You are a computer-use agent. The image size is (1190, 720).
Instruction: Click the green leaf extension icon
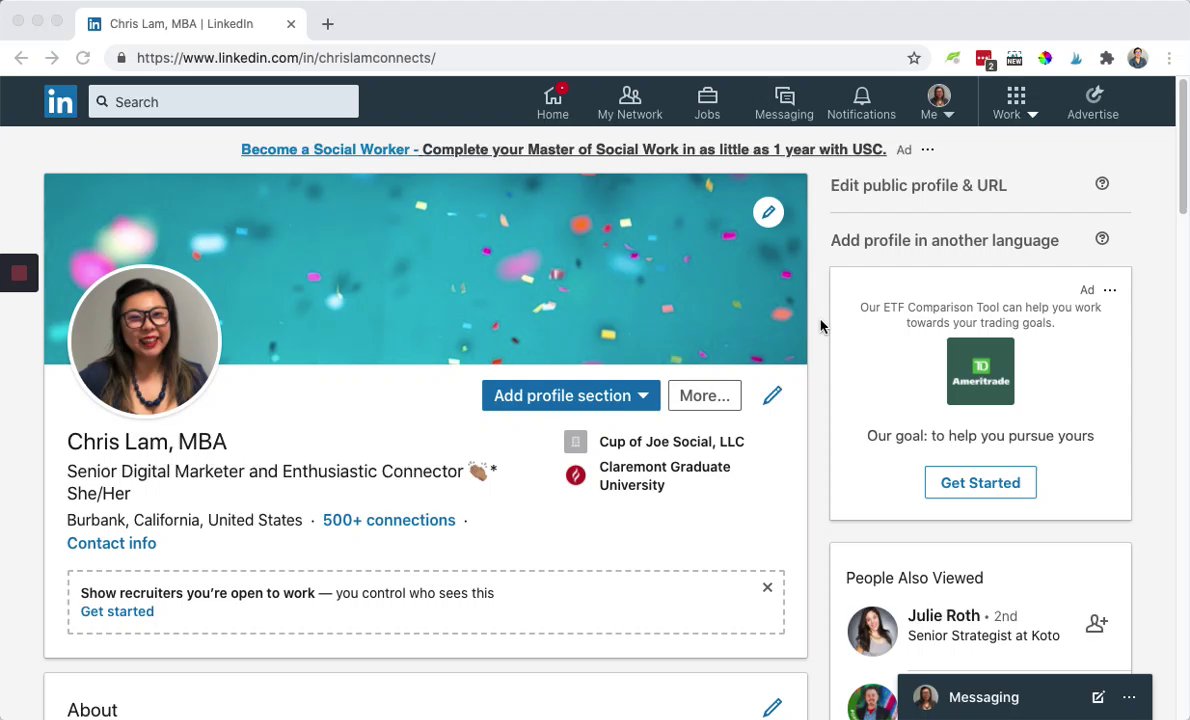952,58
